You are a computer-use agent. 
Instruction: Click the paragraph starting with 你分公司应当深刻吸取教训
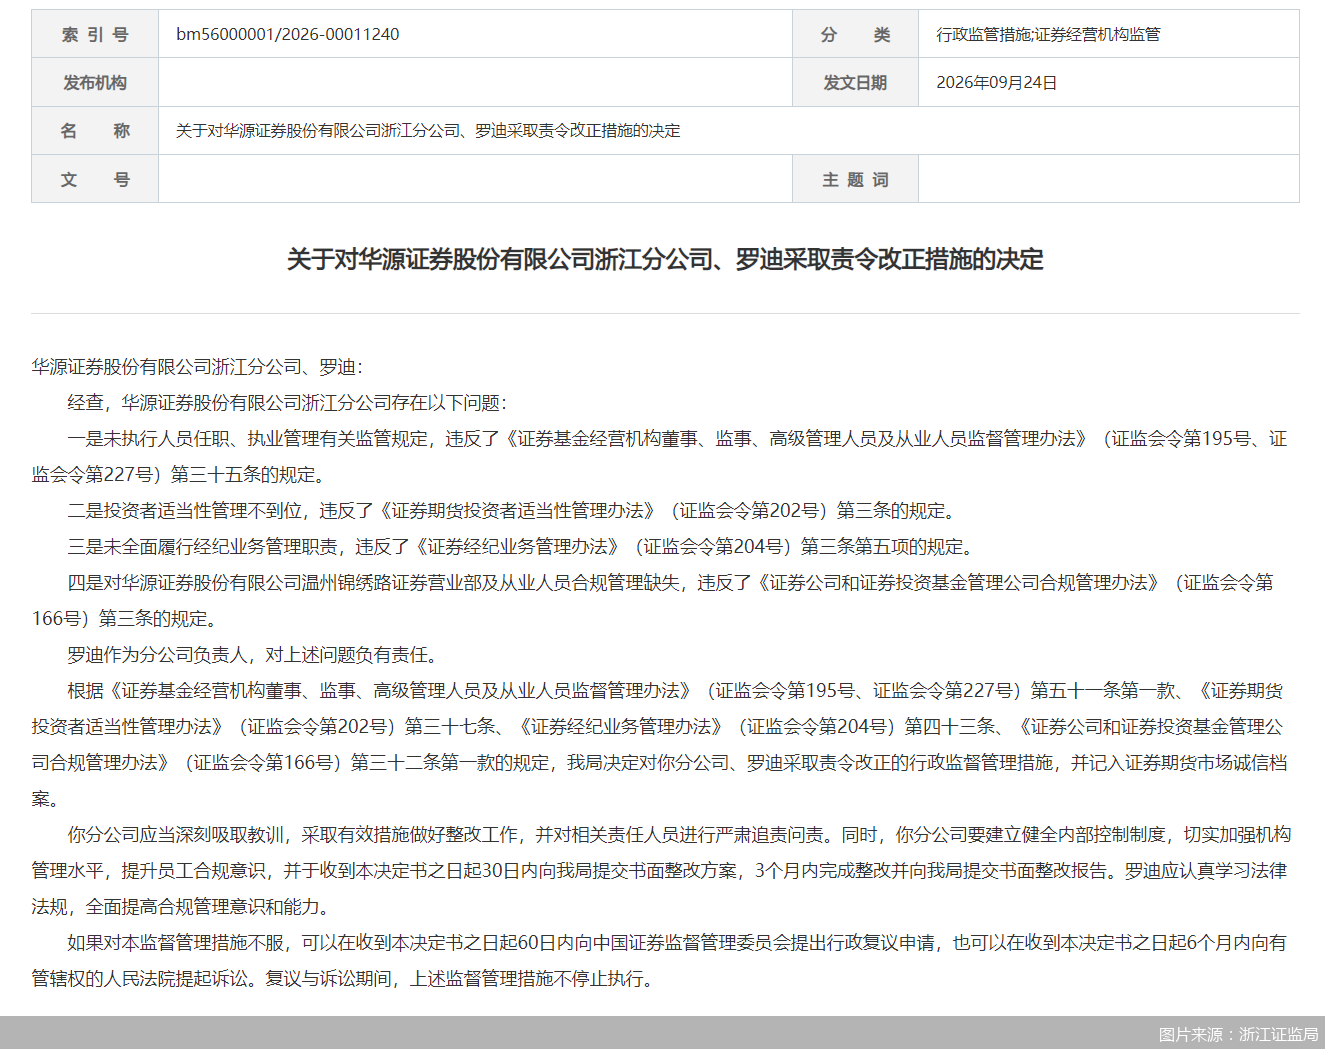coord(661,871)
